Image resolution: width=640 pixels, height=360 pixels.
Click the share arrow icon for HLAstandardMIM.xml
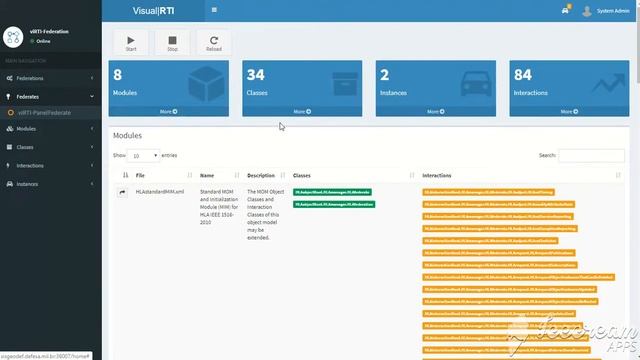pyautogui.click(x=122, y=193)
